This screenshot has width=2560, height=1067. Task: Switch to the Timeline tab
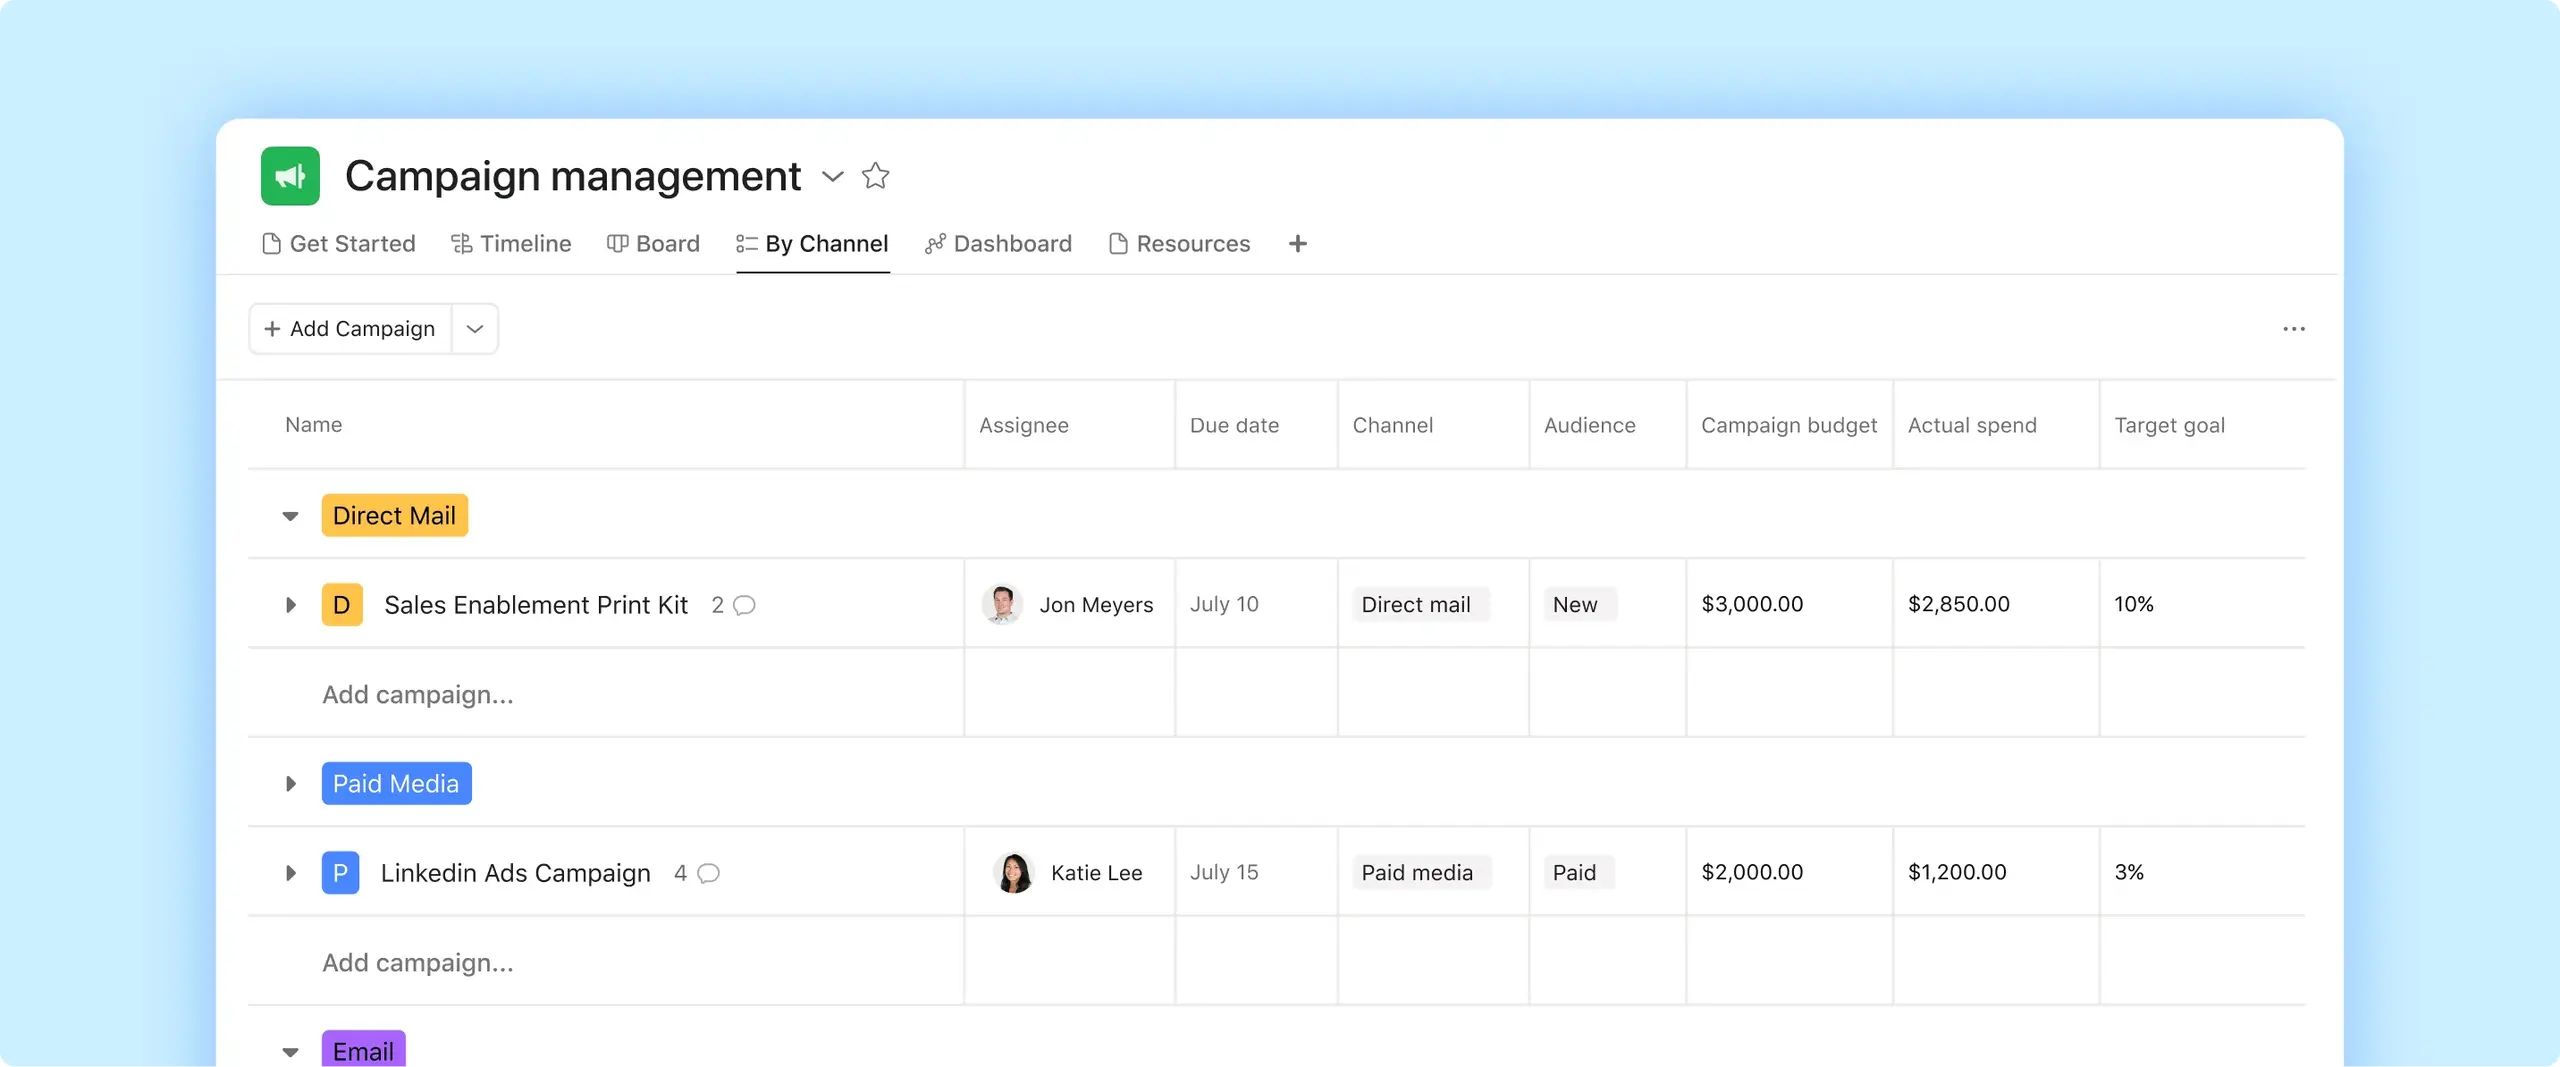(511, 244)
